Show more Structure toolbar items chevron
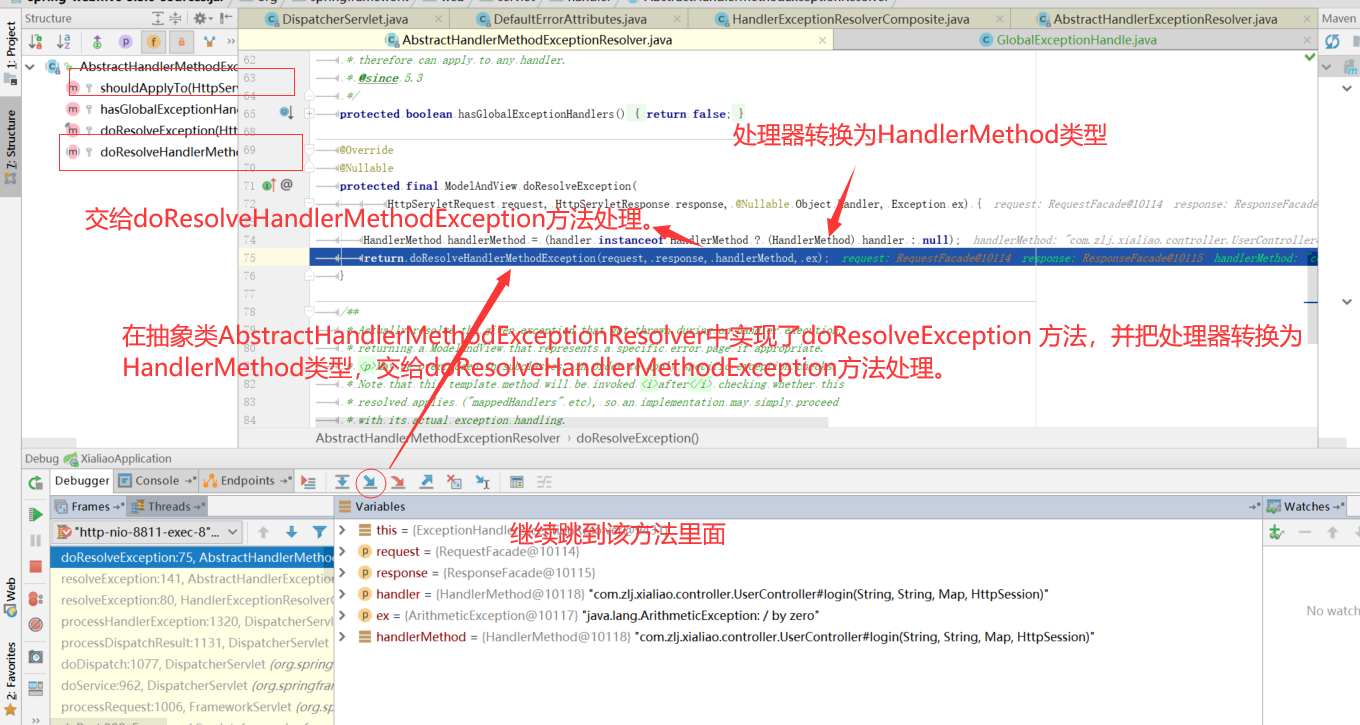1360x725 pixels. tap(231, 41)
